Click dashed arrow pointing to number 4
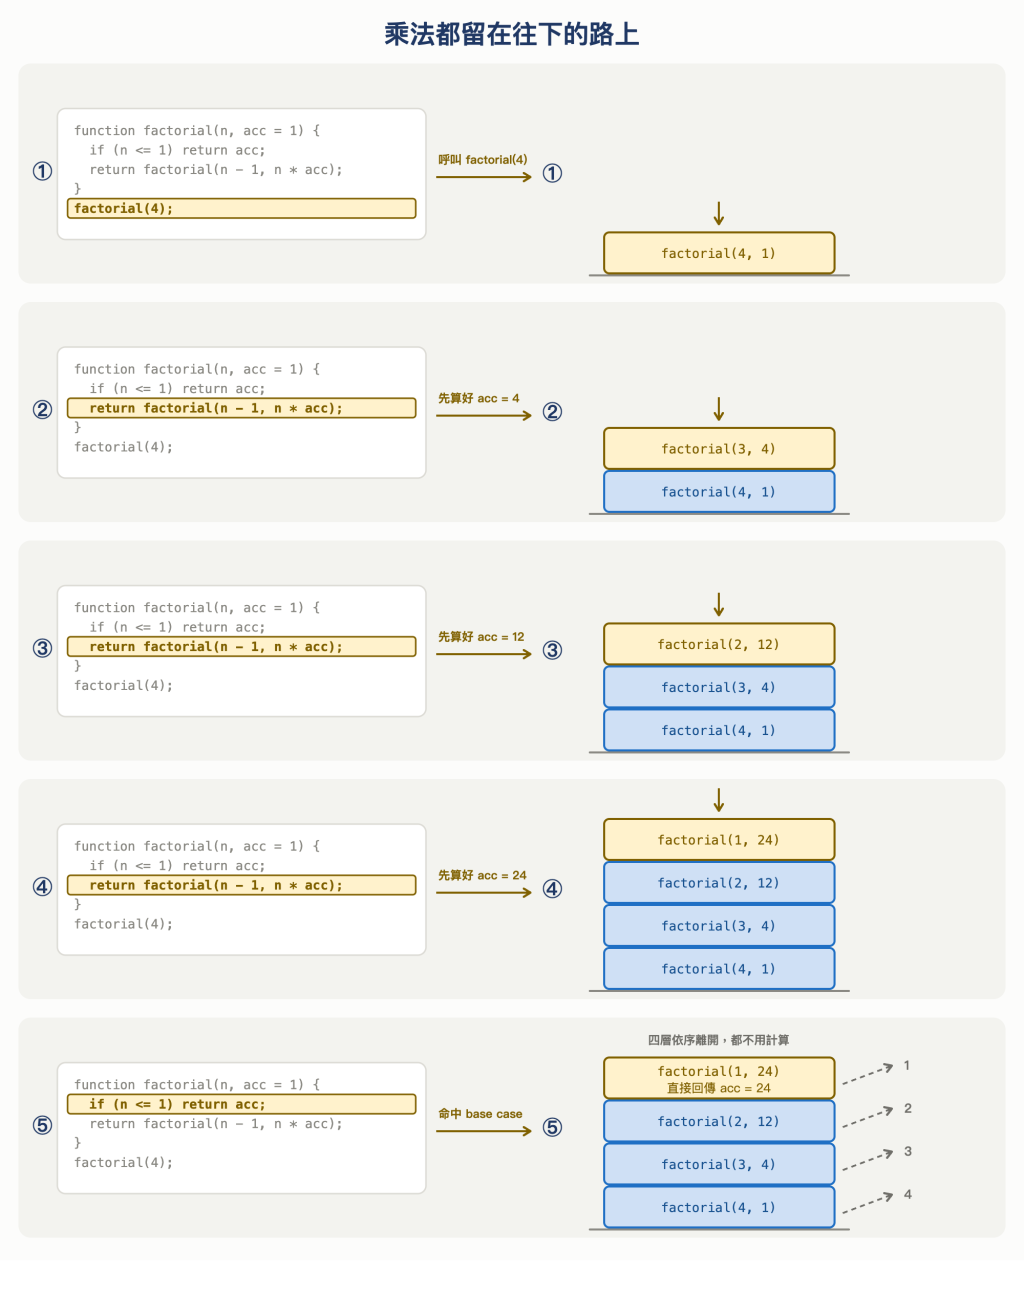This screenshot has height=1295, width=1024. click(867, 1204)
